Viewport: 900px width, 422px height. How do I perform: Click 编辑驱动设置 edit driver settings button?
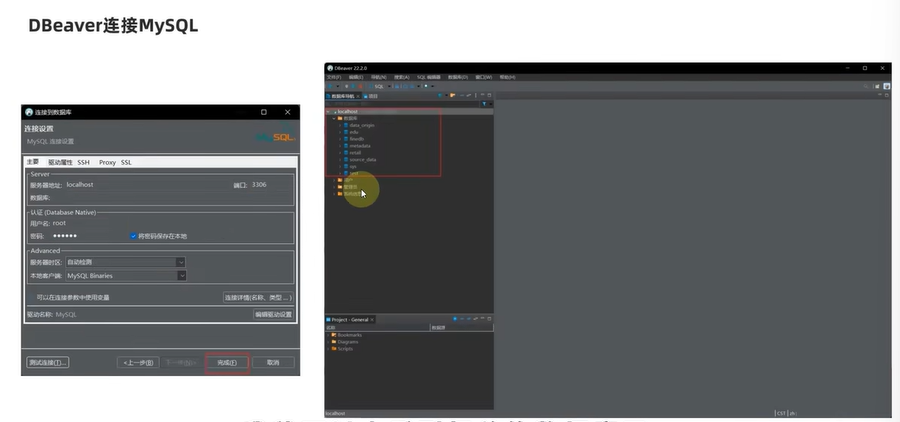coord(274,315)
